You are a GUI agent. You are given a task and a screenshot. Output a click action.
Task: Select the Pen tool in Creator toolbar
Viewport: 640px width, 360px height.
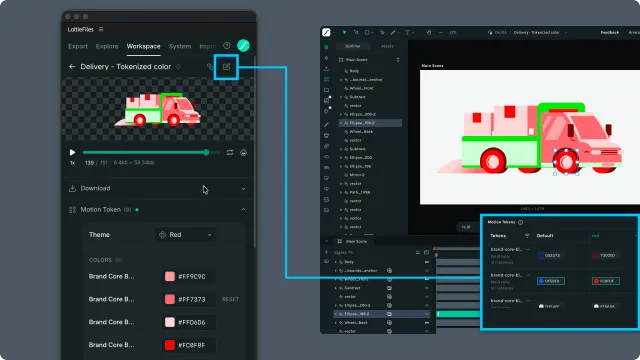[x=382, y=32]
